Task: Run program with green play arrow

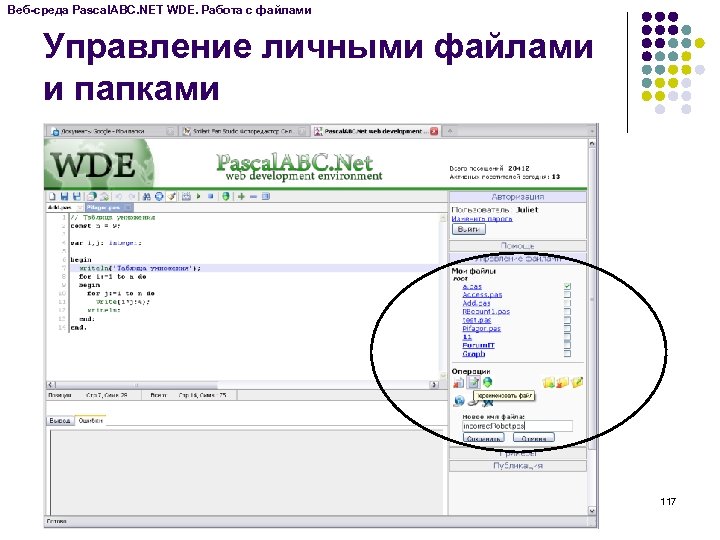Action: (198, 196)
